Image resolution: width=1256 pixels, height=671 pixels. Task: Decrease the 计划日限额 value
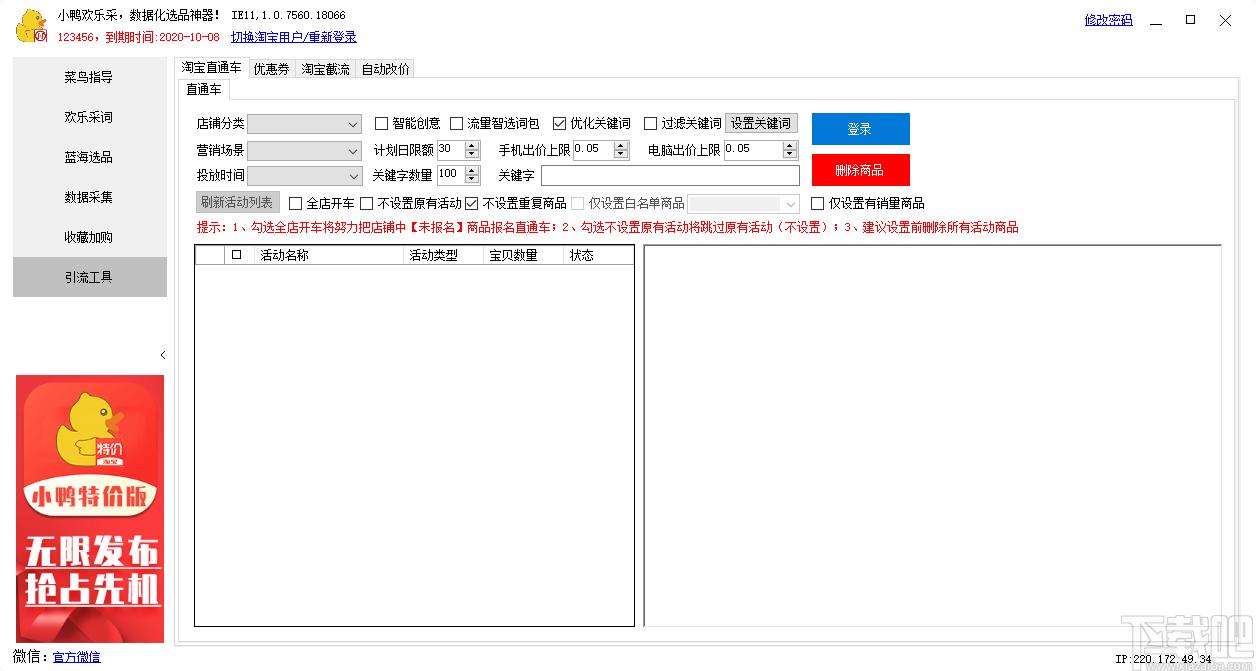pos(472,154)
